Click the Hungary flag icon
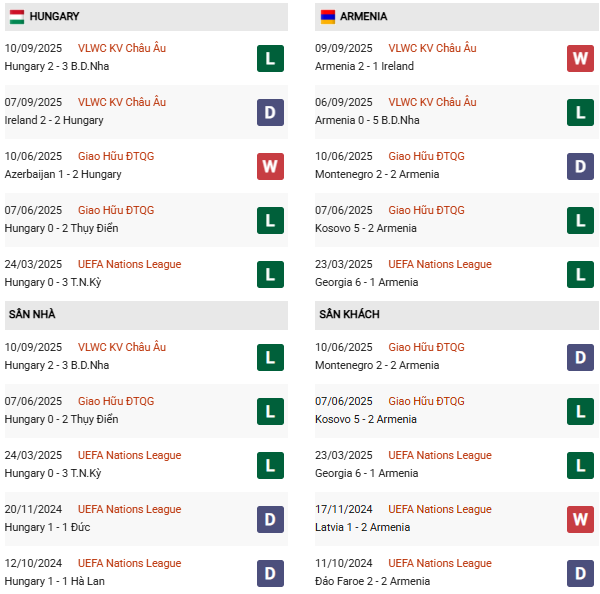The image size is (600, 594). [17, 17]
